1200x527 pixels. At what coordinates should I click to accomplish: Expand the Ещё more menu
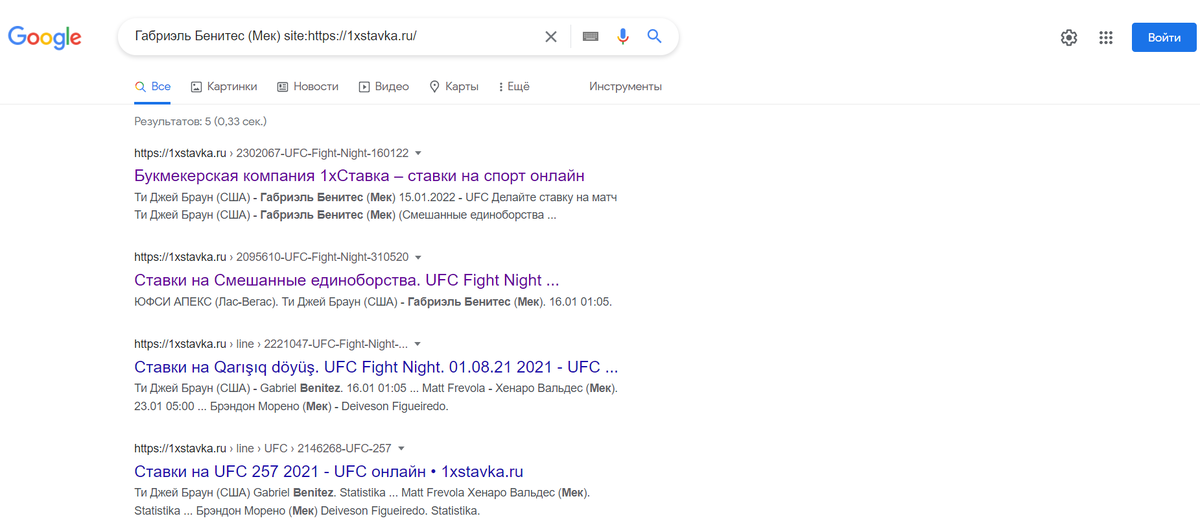(x=513, y=87)
